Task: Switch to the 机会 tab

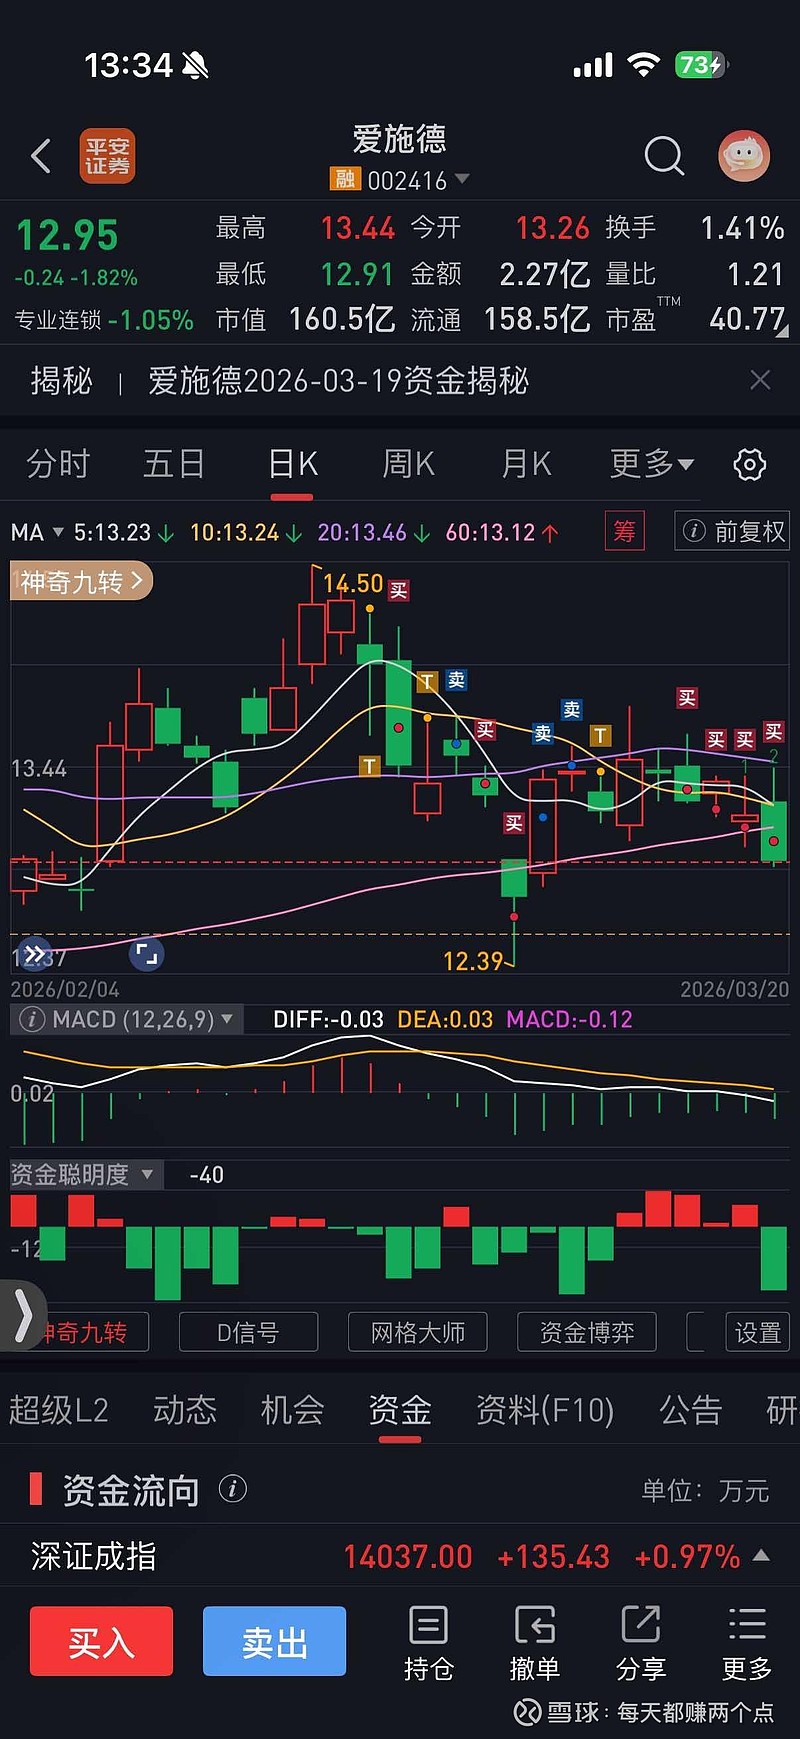Action: [292, 1410]
